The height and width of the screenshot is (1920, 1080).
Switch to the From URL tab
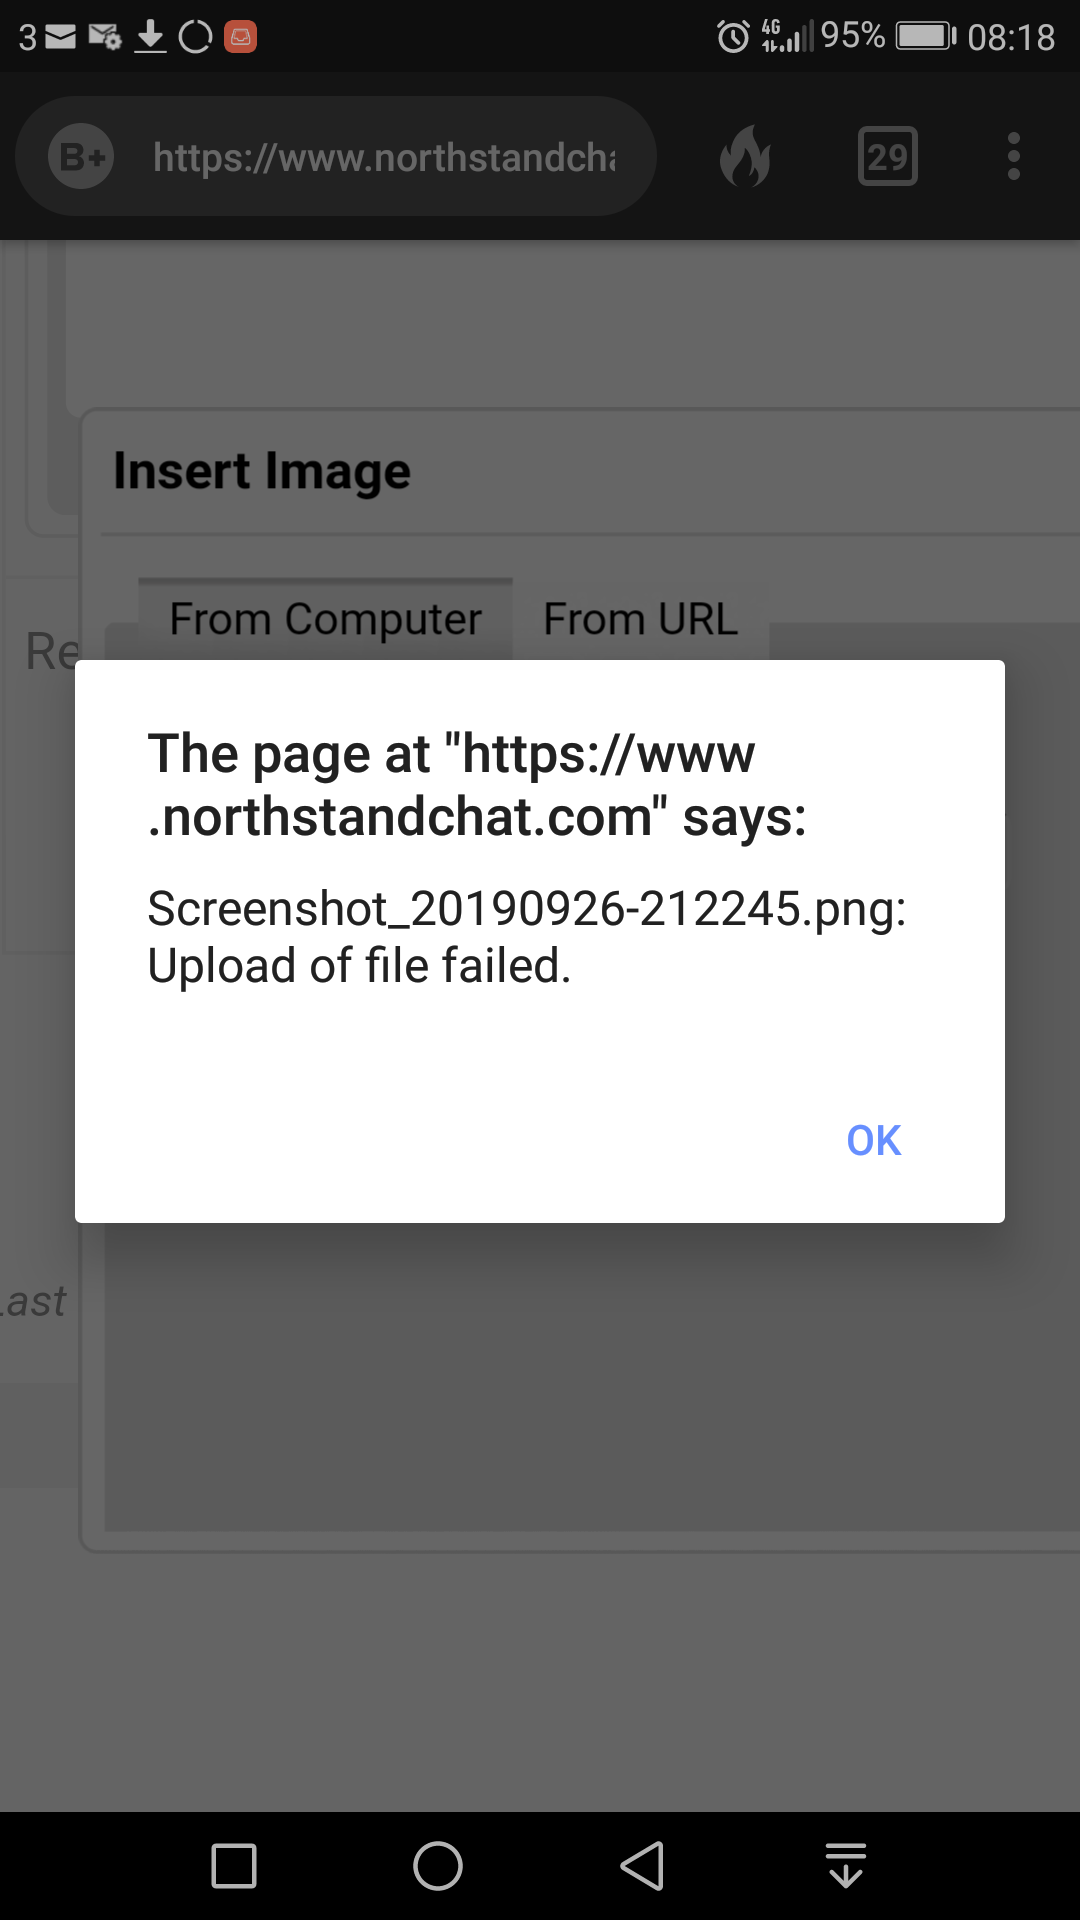[640, 619]
